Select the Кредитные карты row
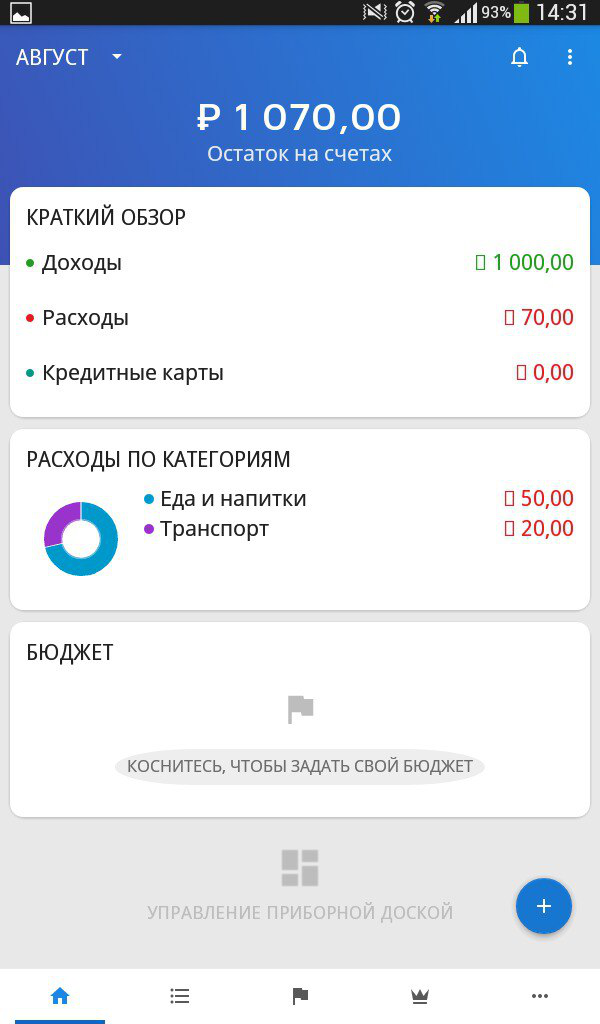The height and width of the screenshot is (1024, 600). click(x=300, y=373)
